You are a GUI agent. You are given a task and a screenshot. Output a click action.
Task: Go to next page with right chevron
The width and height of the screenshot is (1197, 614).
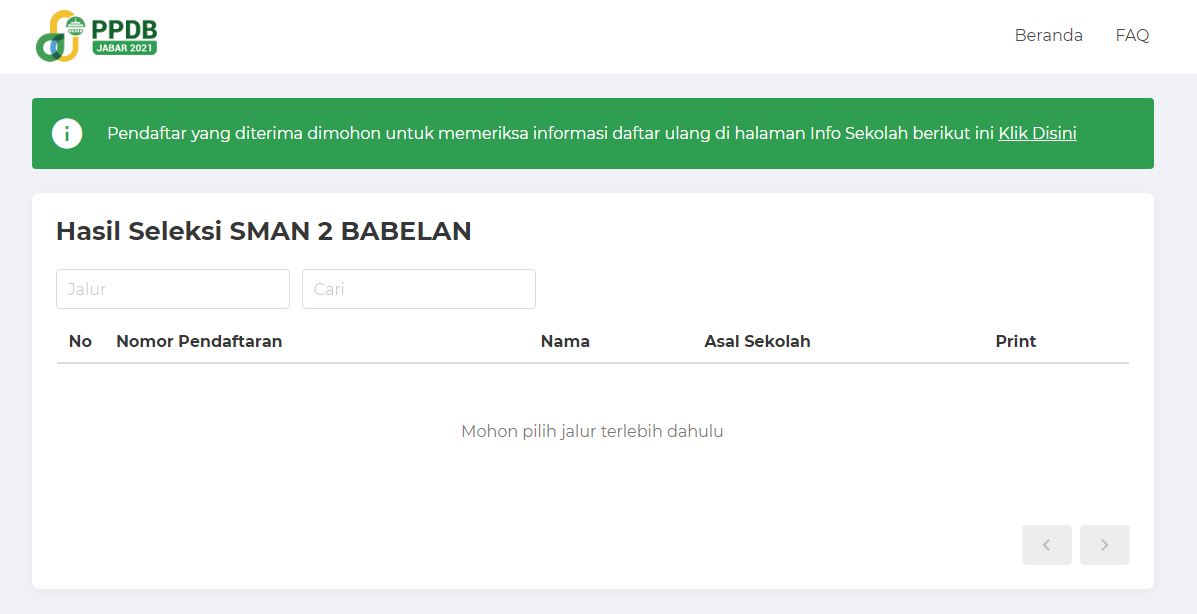click(1104, 545)
